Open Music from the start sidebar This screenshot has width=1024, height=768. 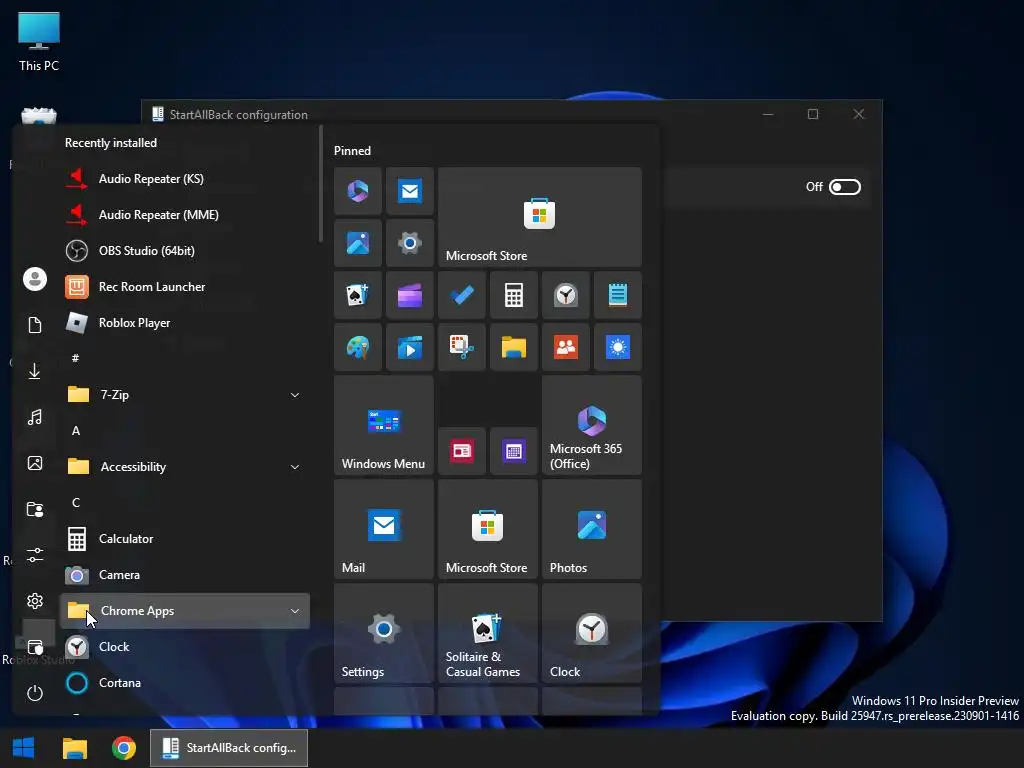coord(35,417)
